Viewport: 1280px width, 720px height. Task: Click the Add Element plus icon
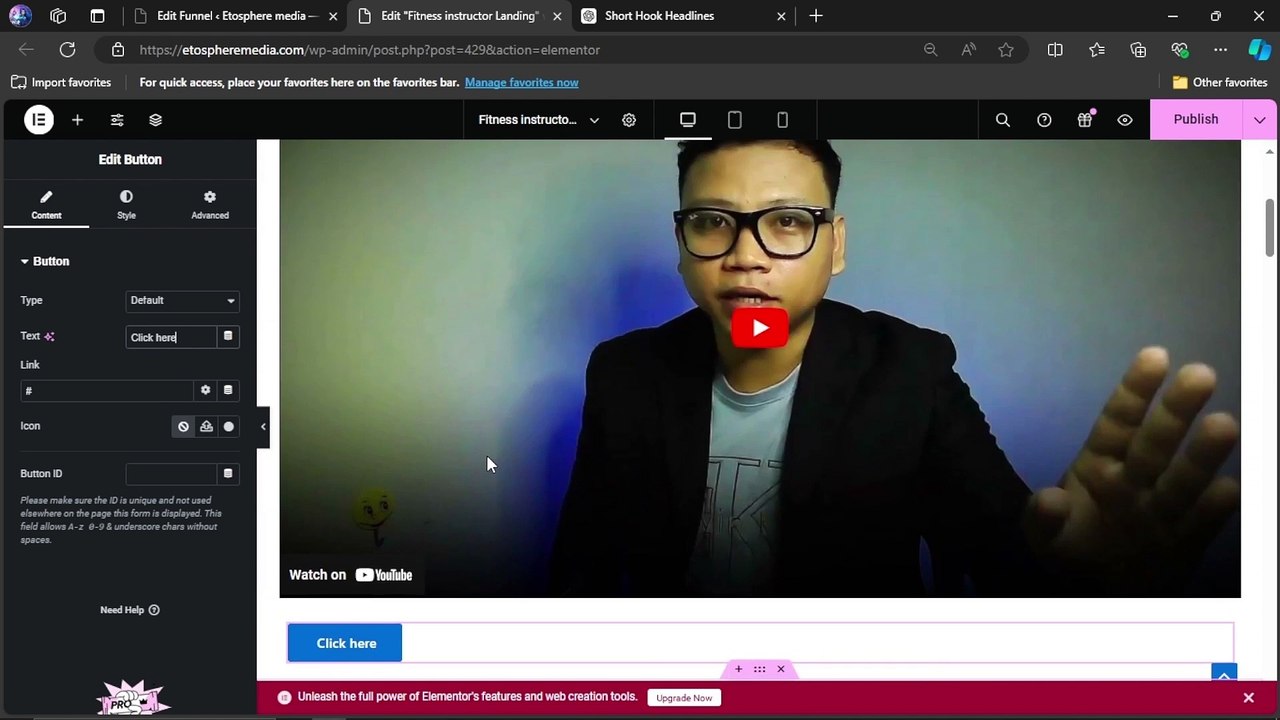coord(77,120)
